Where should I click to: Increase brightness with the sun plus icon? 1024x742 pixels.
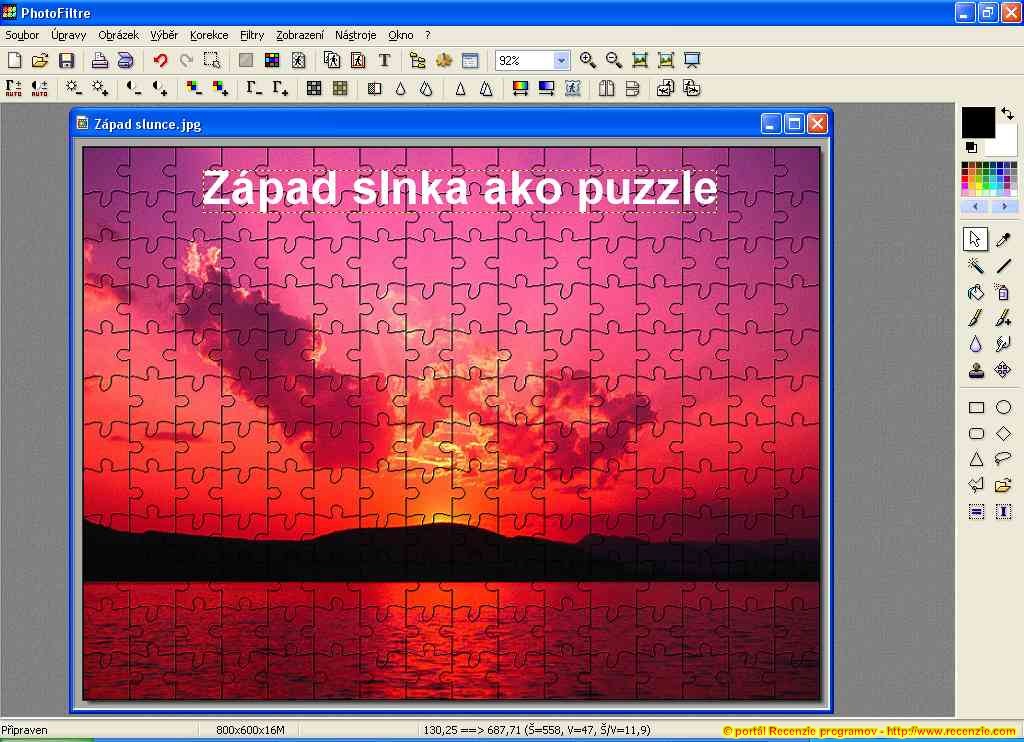click(100, 88)
